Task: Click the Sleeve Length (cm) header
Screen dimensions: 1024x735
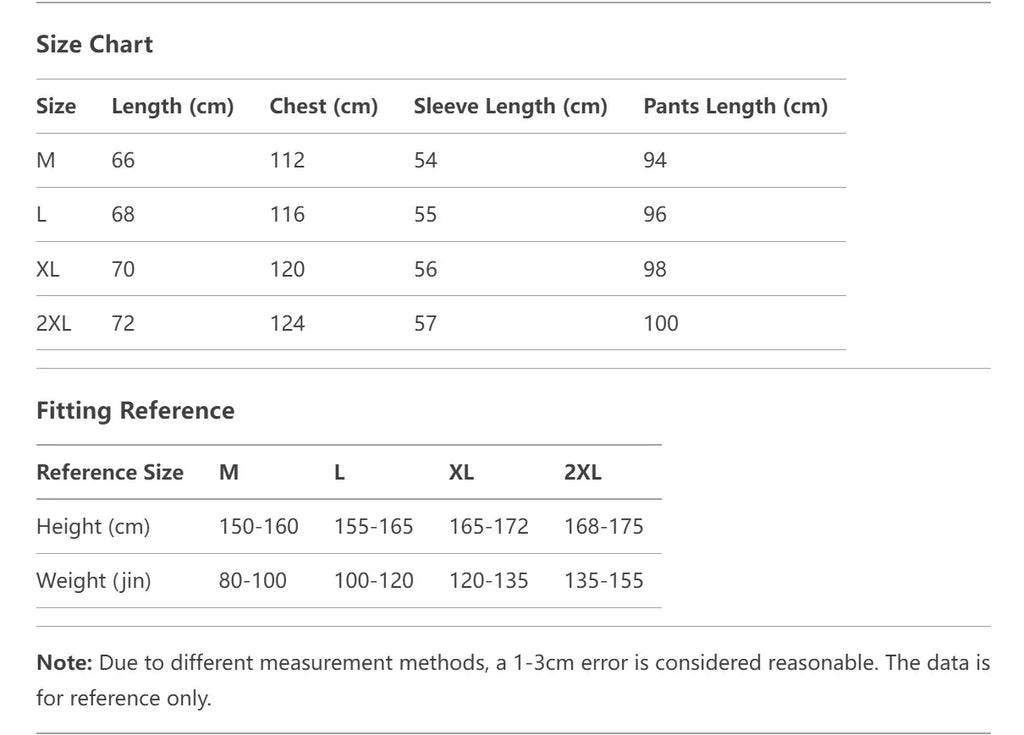Action: click(x=510, y=106)
